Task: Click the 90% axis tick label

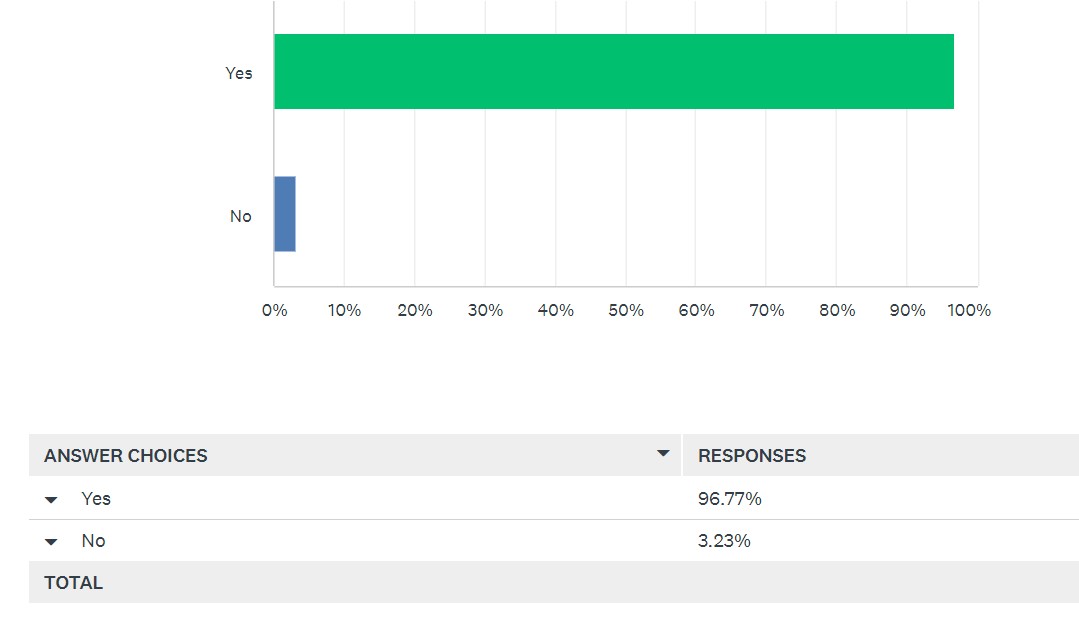Action: pos(907,310)
